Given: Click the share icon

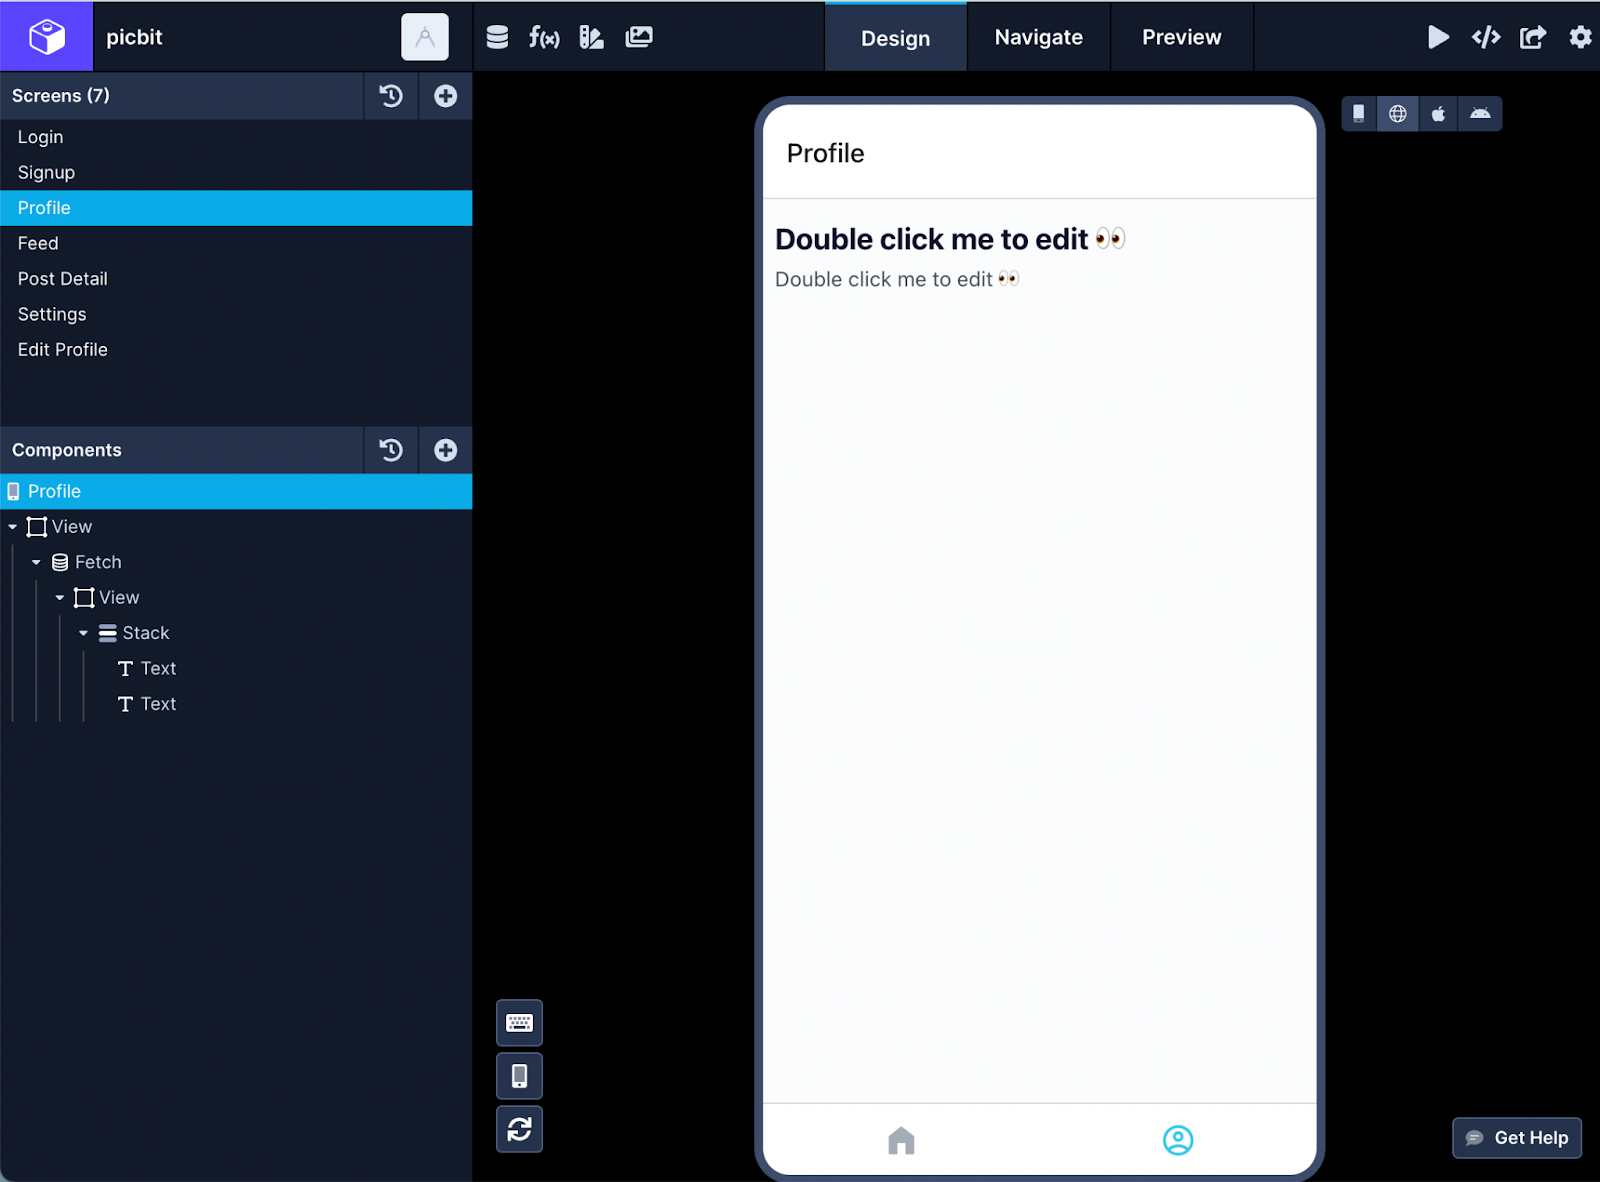Looking at the screenshot, I should coord(1533,37).
